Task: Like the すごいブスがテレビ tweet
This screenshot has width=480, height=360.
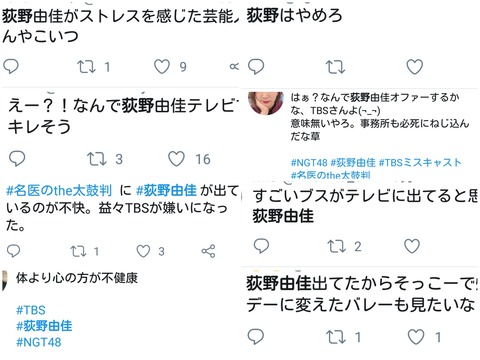Action: point(412,246)
